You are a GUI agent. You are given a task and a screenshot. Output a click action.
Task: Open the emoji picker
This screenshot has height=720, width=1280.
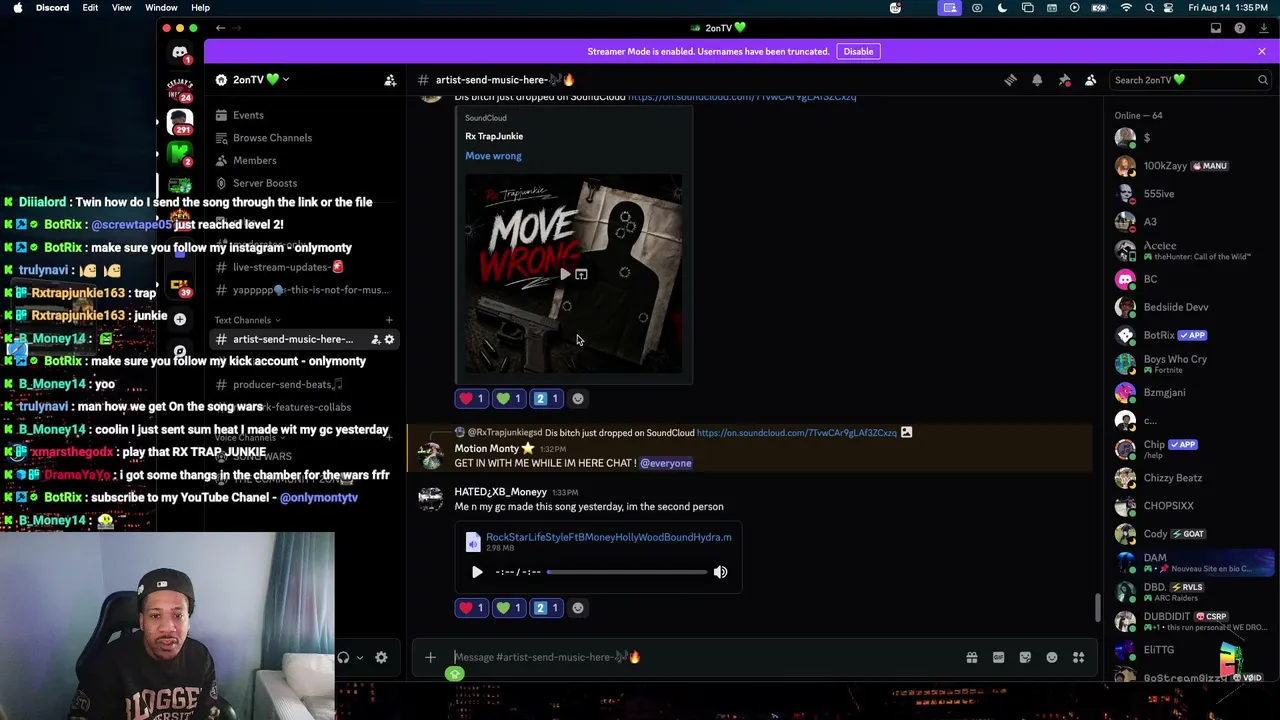tap(1052, 657)
